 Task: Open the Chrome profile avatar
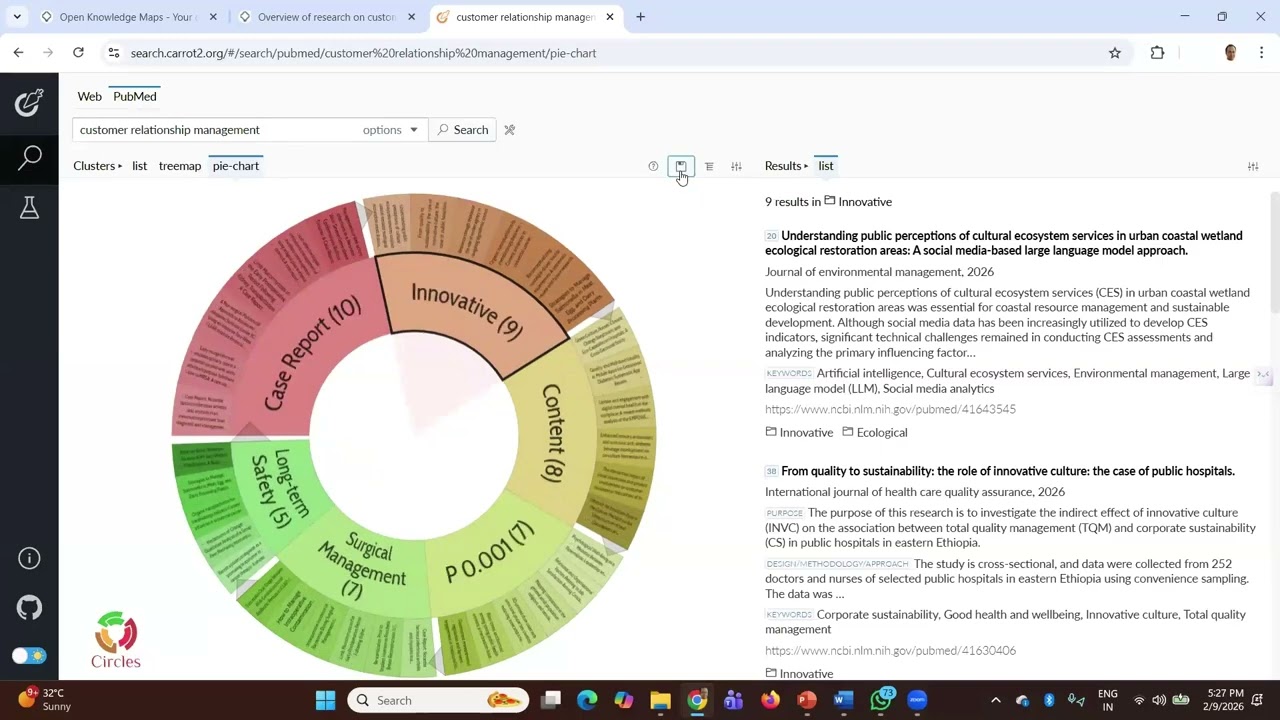coord(1231,53)
